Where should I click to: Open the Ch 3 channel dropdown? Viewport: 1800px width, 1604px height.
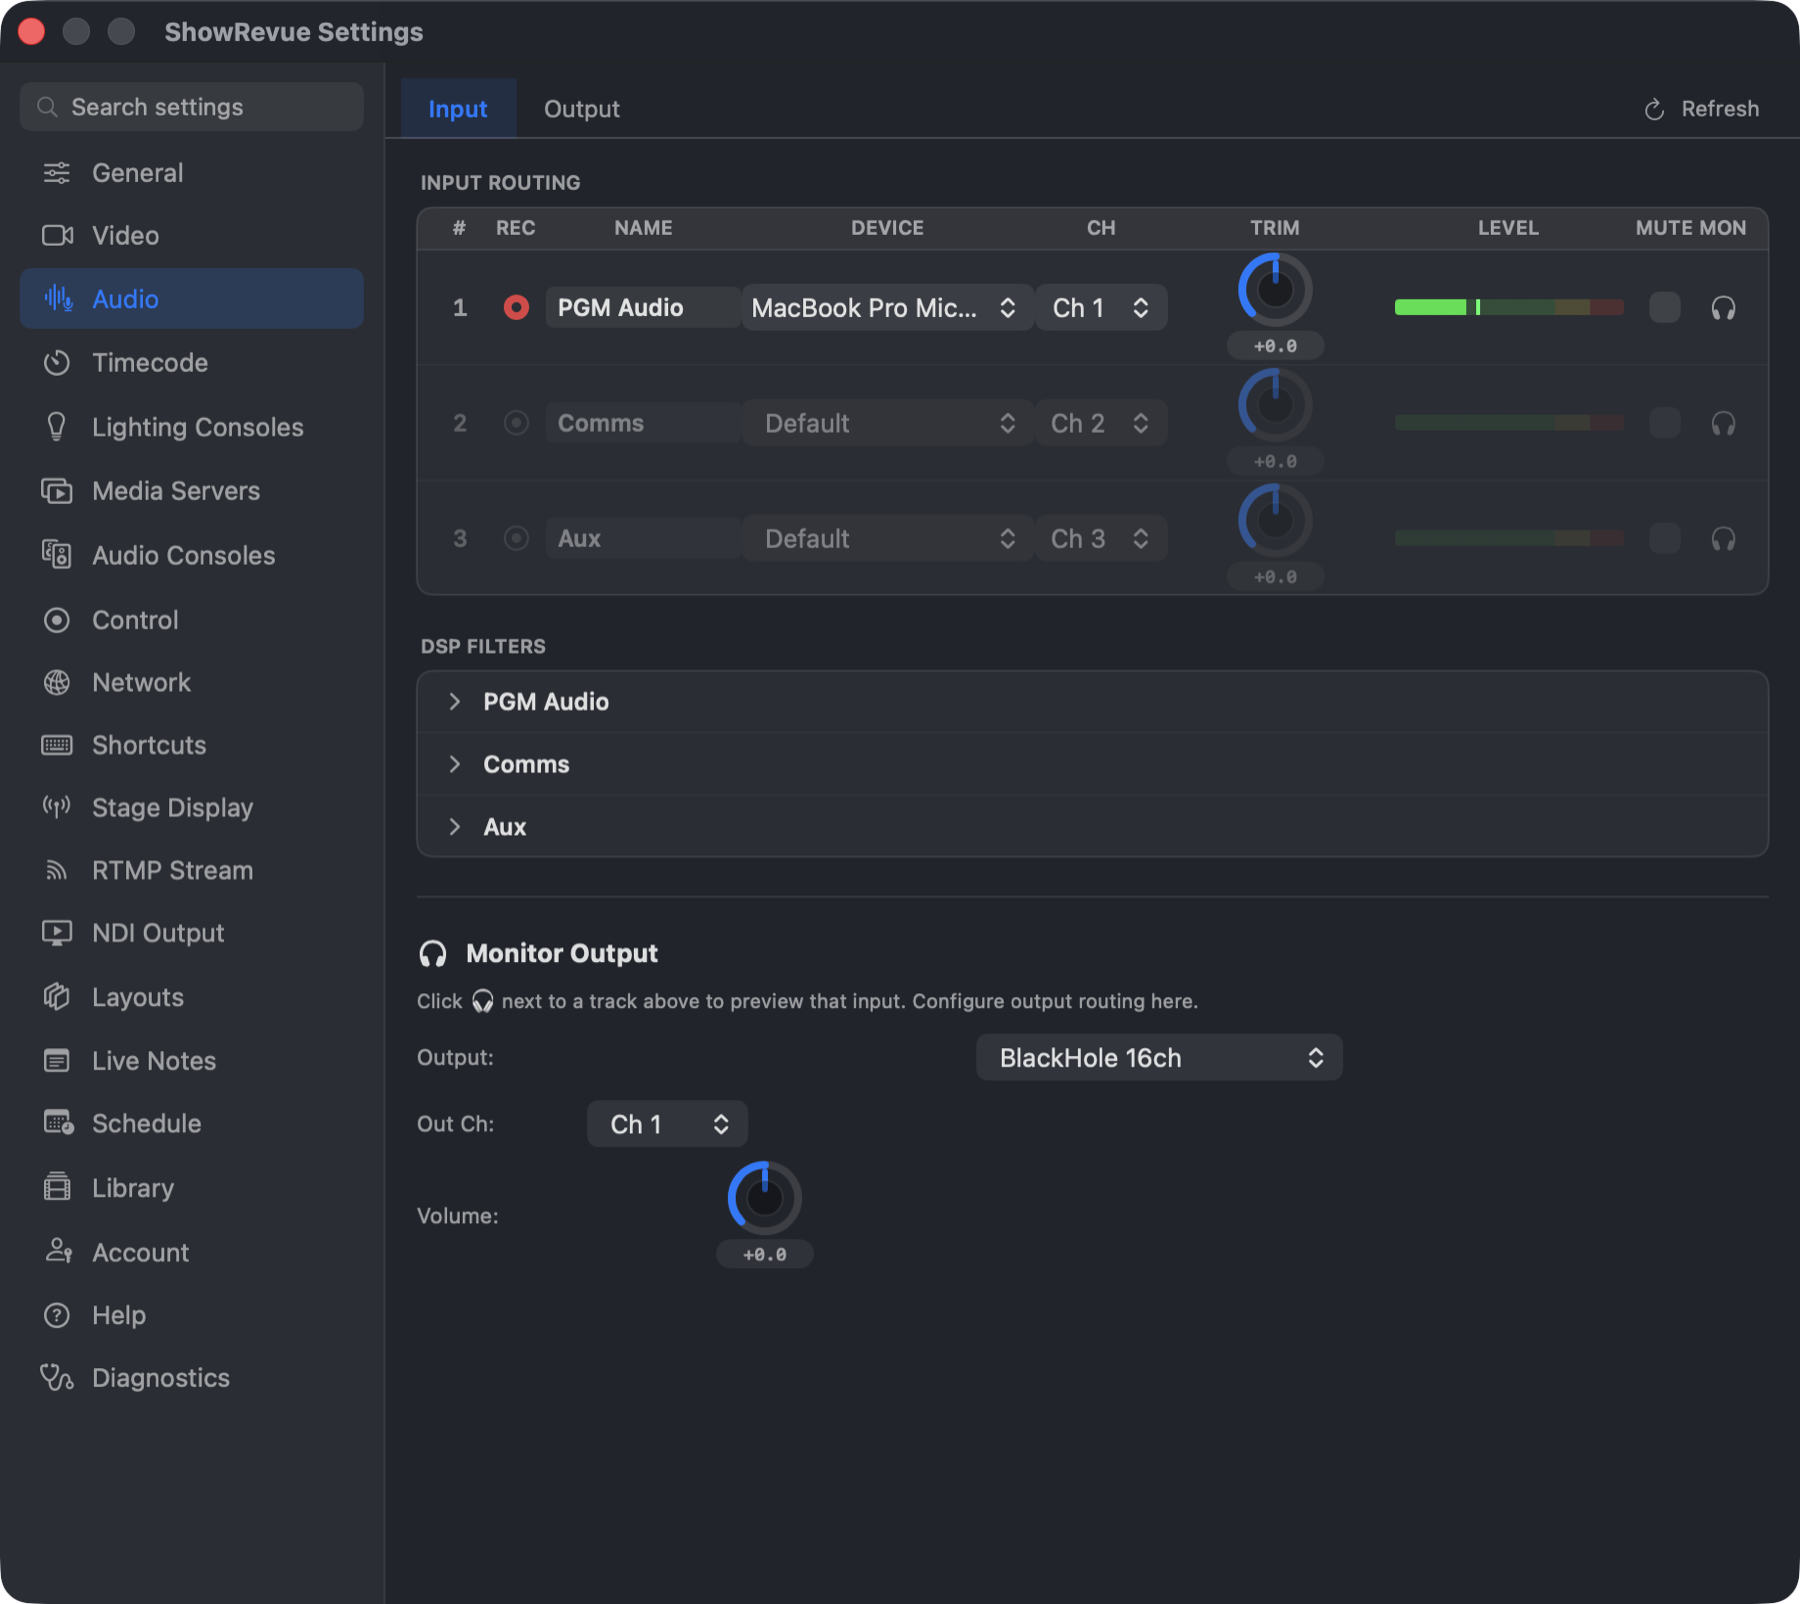(x=1101, y=538)
